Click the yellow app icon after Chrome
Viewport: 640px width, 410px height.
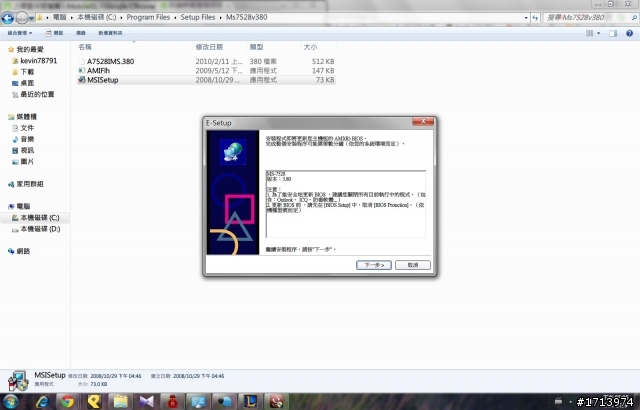point(94,401)
